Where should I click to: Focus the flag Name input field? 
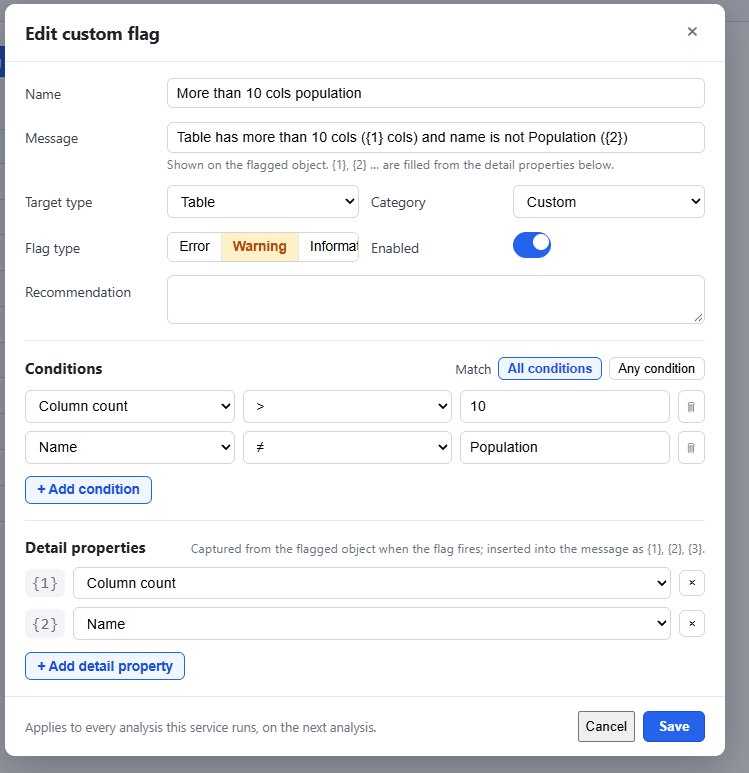tap(435, 93)
